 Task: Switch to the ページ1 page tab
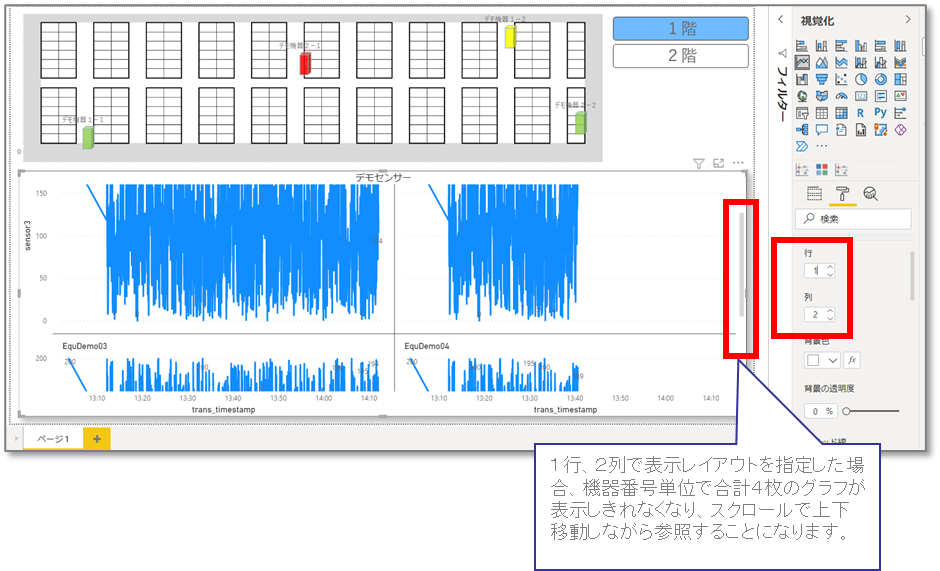[53, 438]
